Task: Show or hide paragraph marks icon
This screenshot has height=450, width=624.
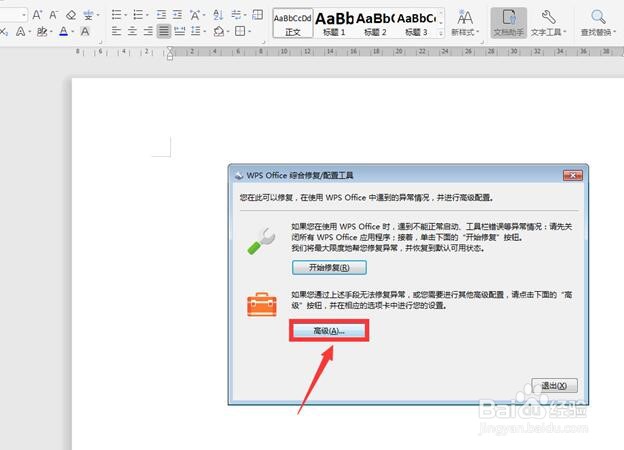Action: click(x=236, y=15)
